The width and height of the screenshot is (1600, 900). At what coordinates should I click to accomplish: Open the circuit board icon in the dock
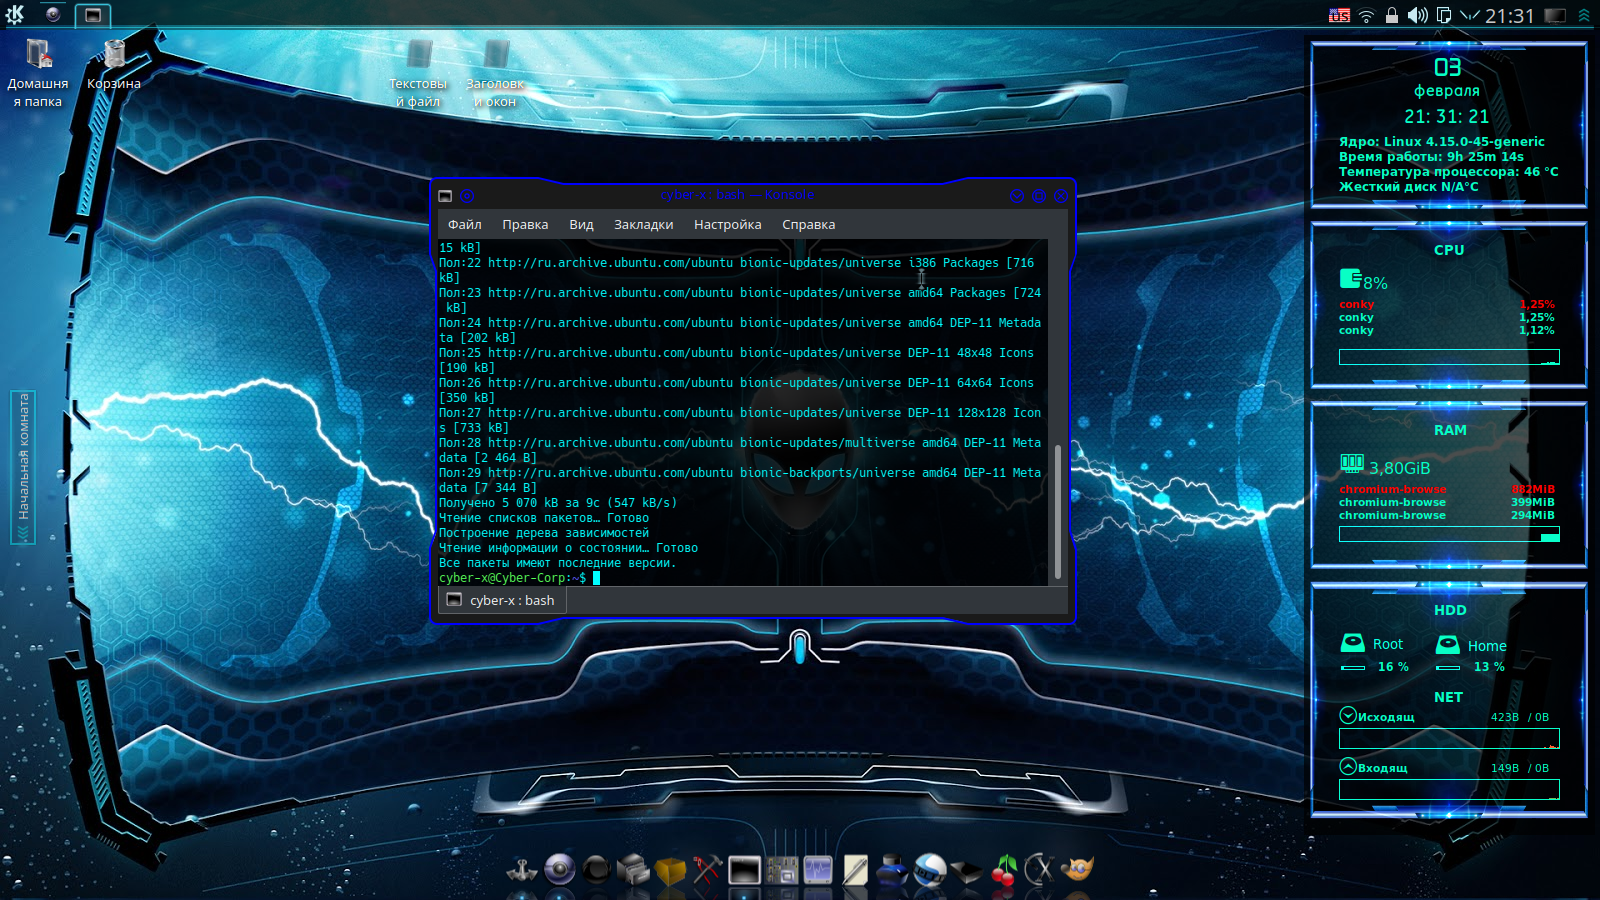(781, 870)
